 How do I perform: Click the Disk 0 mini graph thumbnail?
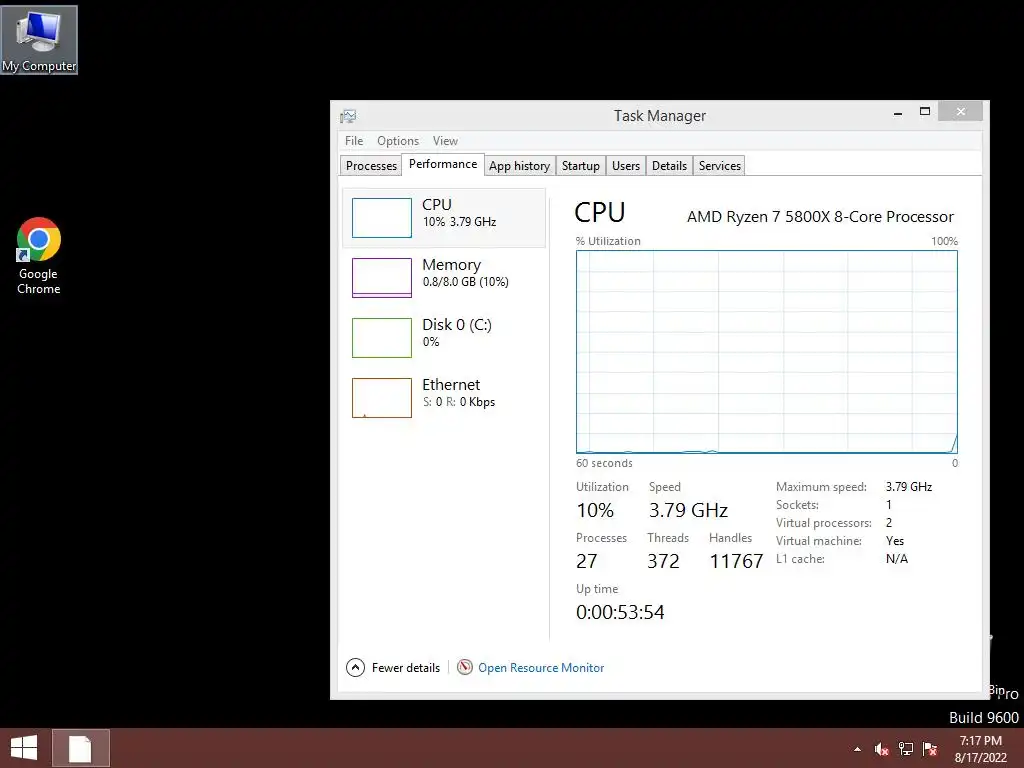(382, 338)
